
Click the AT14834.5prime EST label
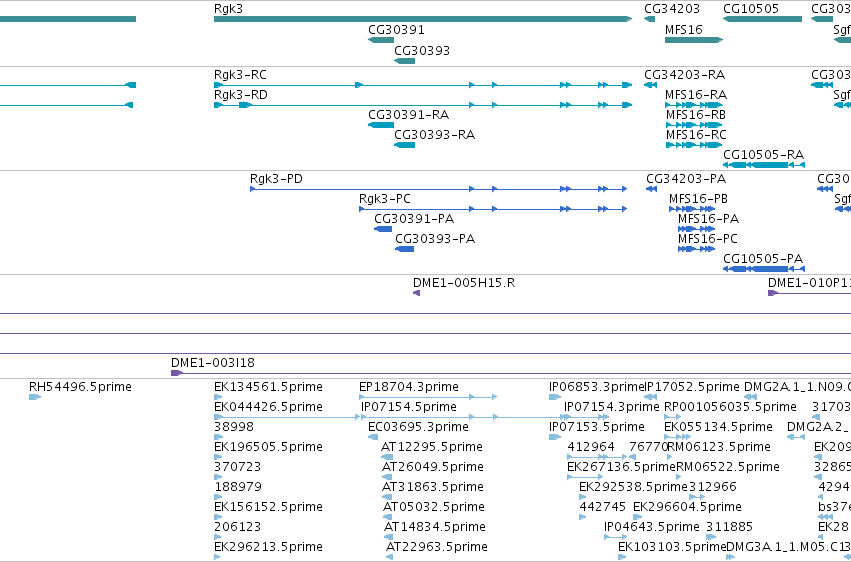pyautogui.click(x=435, y=528)
